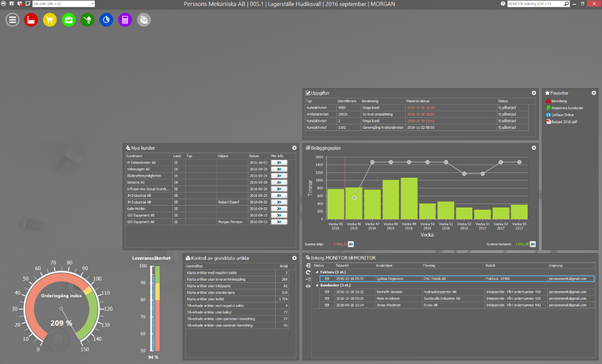
Task: Click the refresh icon beside the inbox list
Action: coord(308,272)
